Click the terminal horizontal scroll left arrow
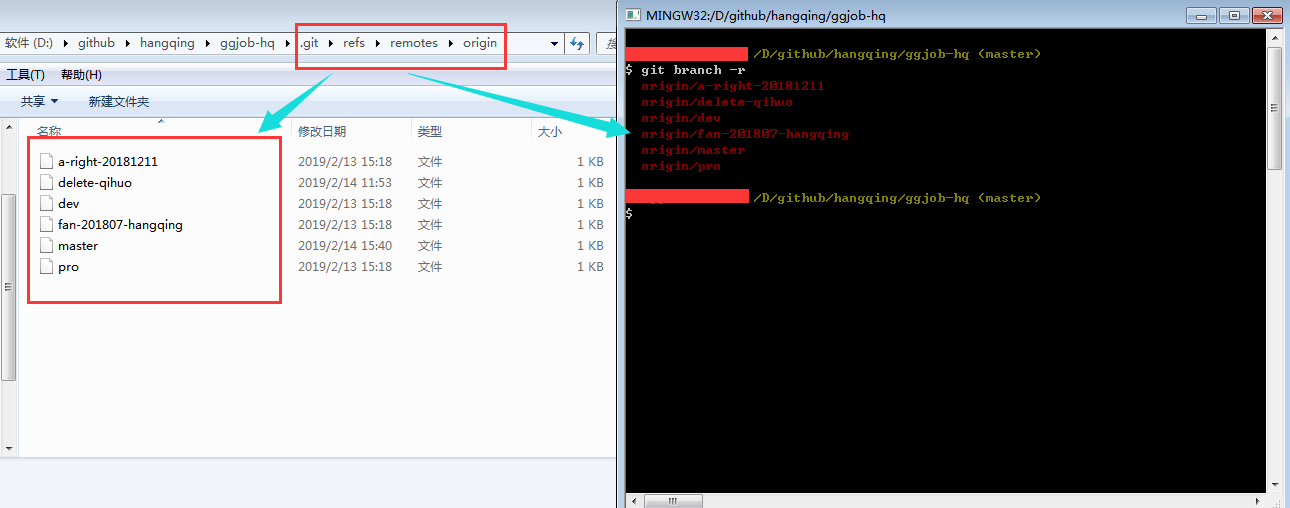 (632, 500)
